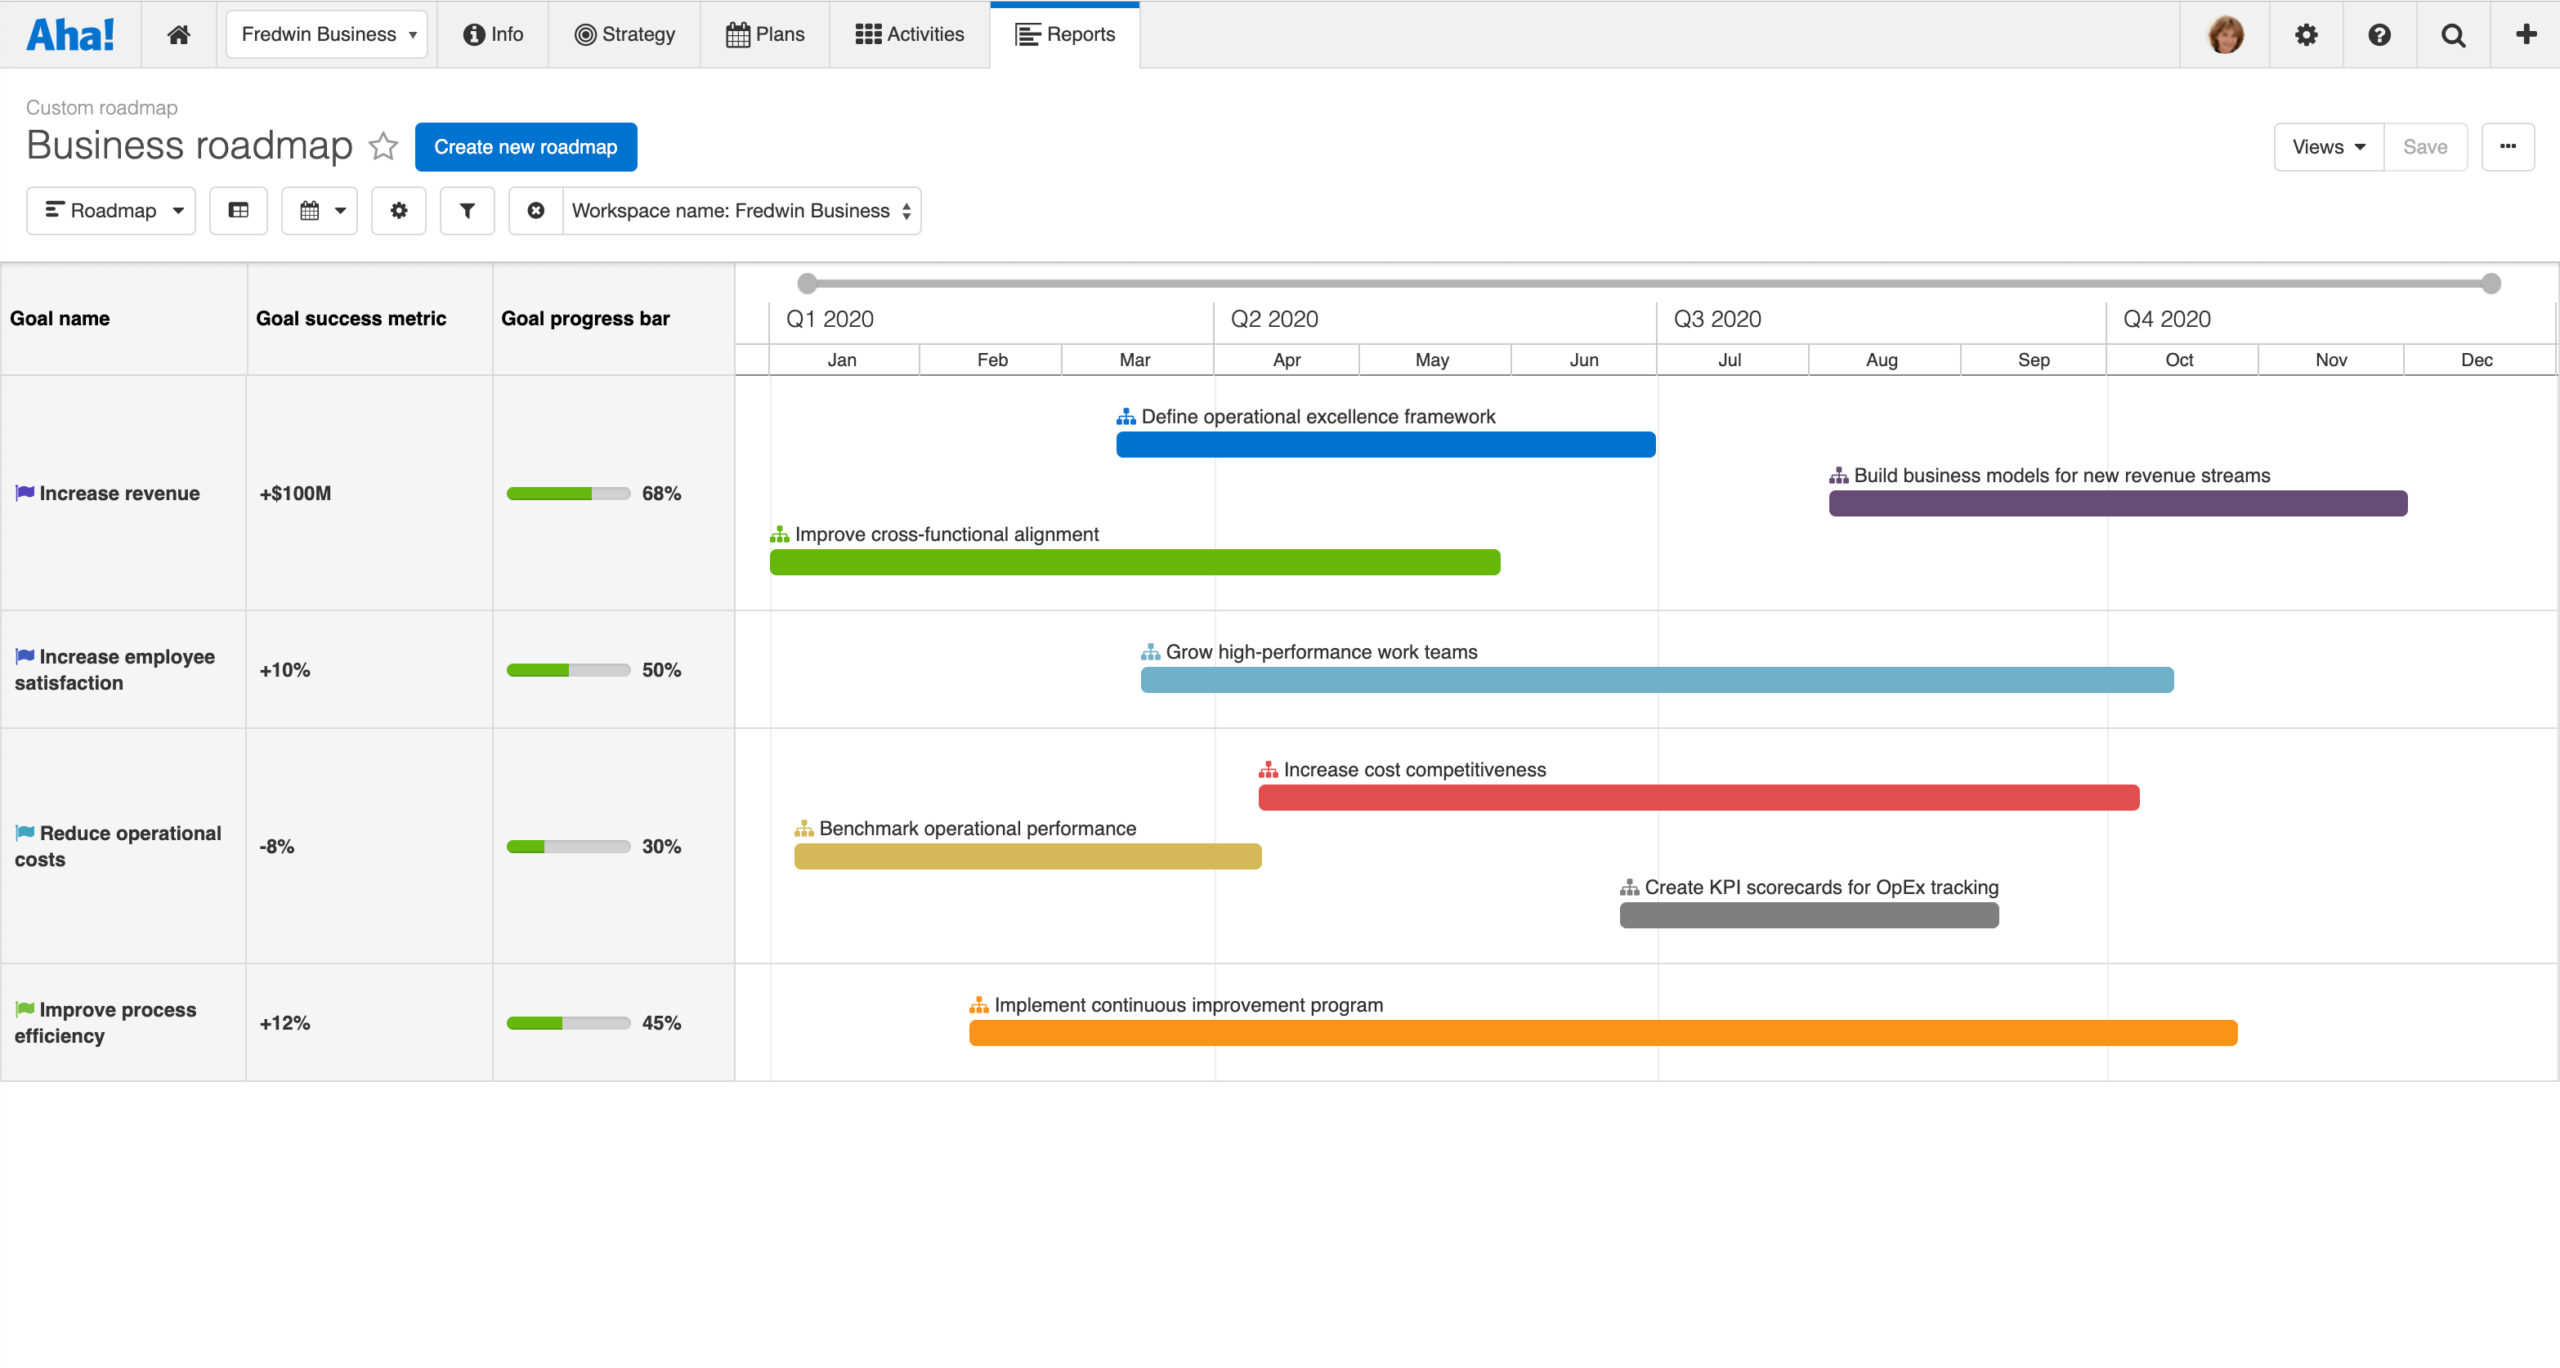Toggle the favorite star next to Business roadmap
This screenshot has width=2560, height=1368.
[x=383, y=147]
